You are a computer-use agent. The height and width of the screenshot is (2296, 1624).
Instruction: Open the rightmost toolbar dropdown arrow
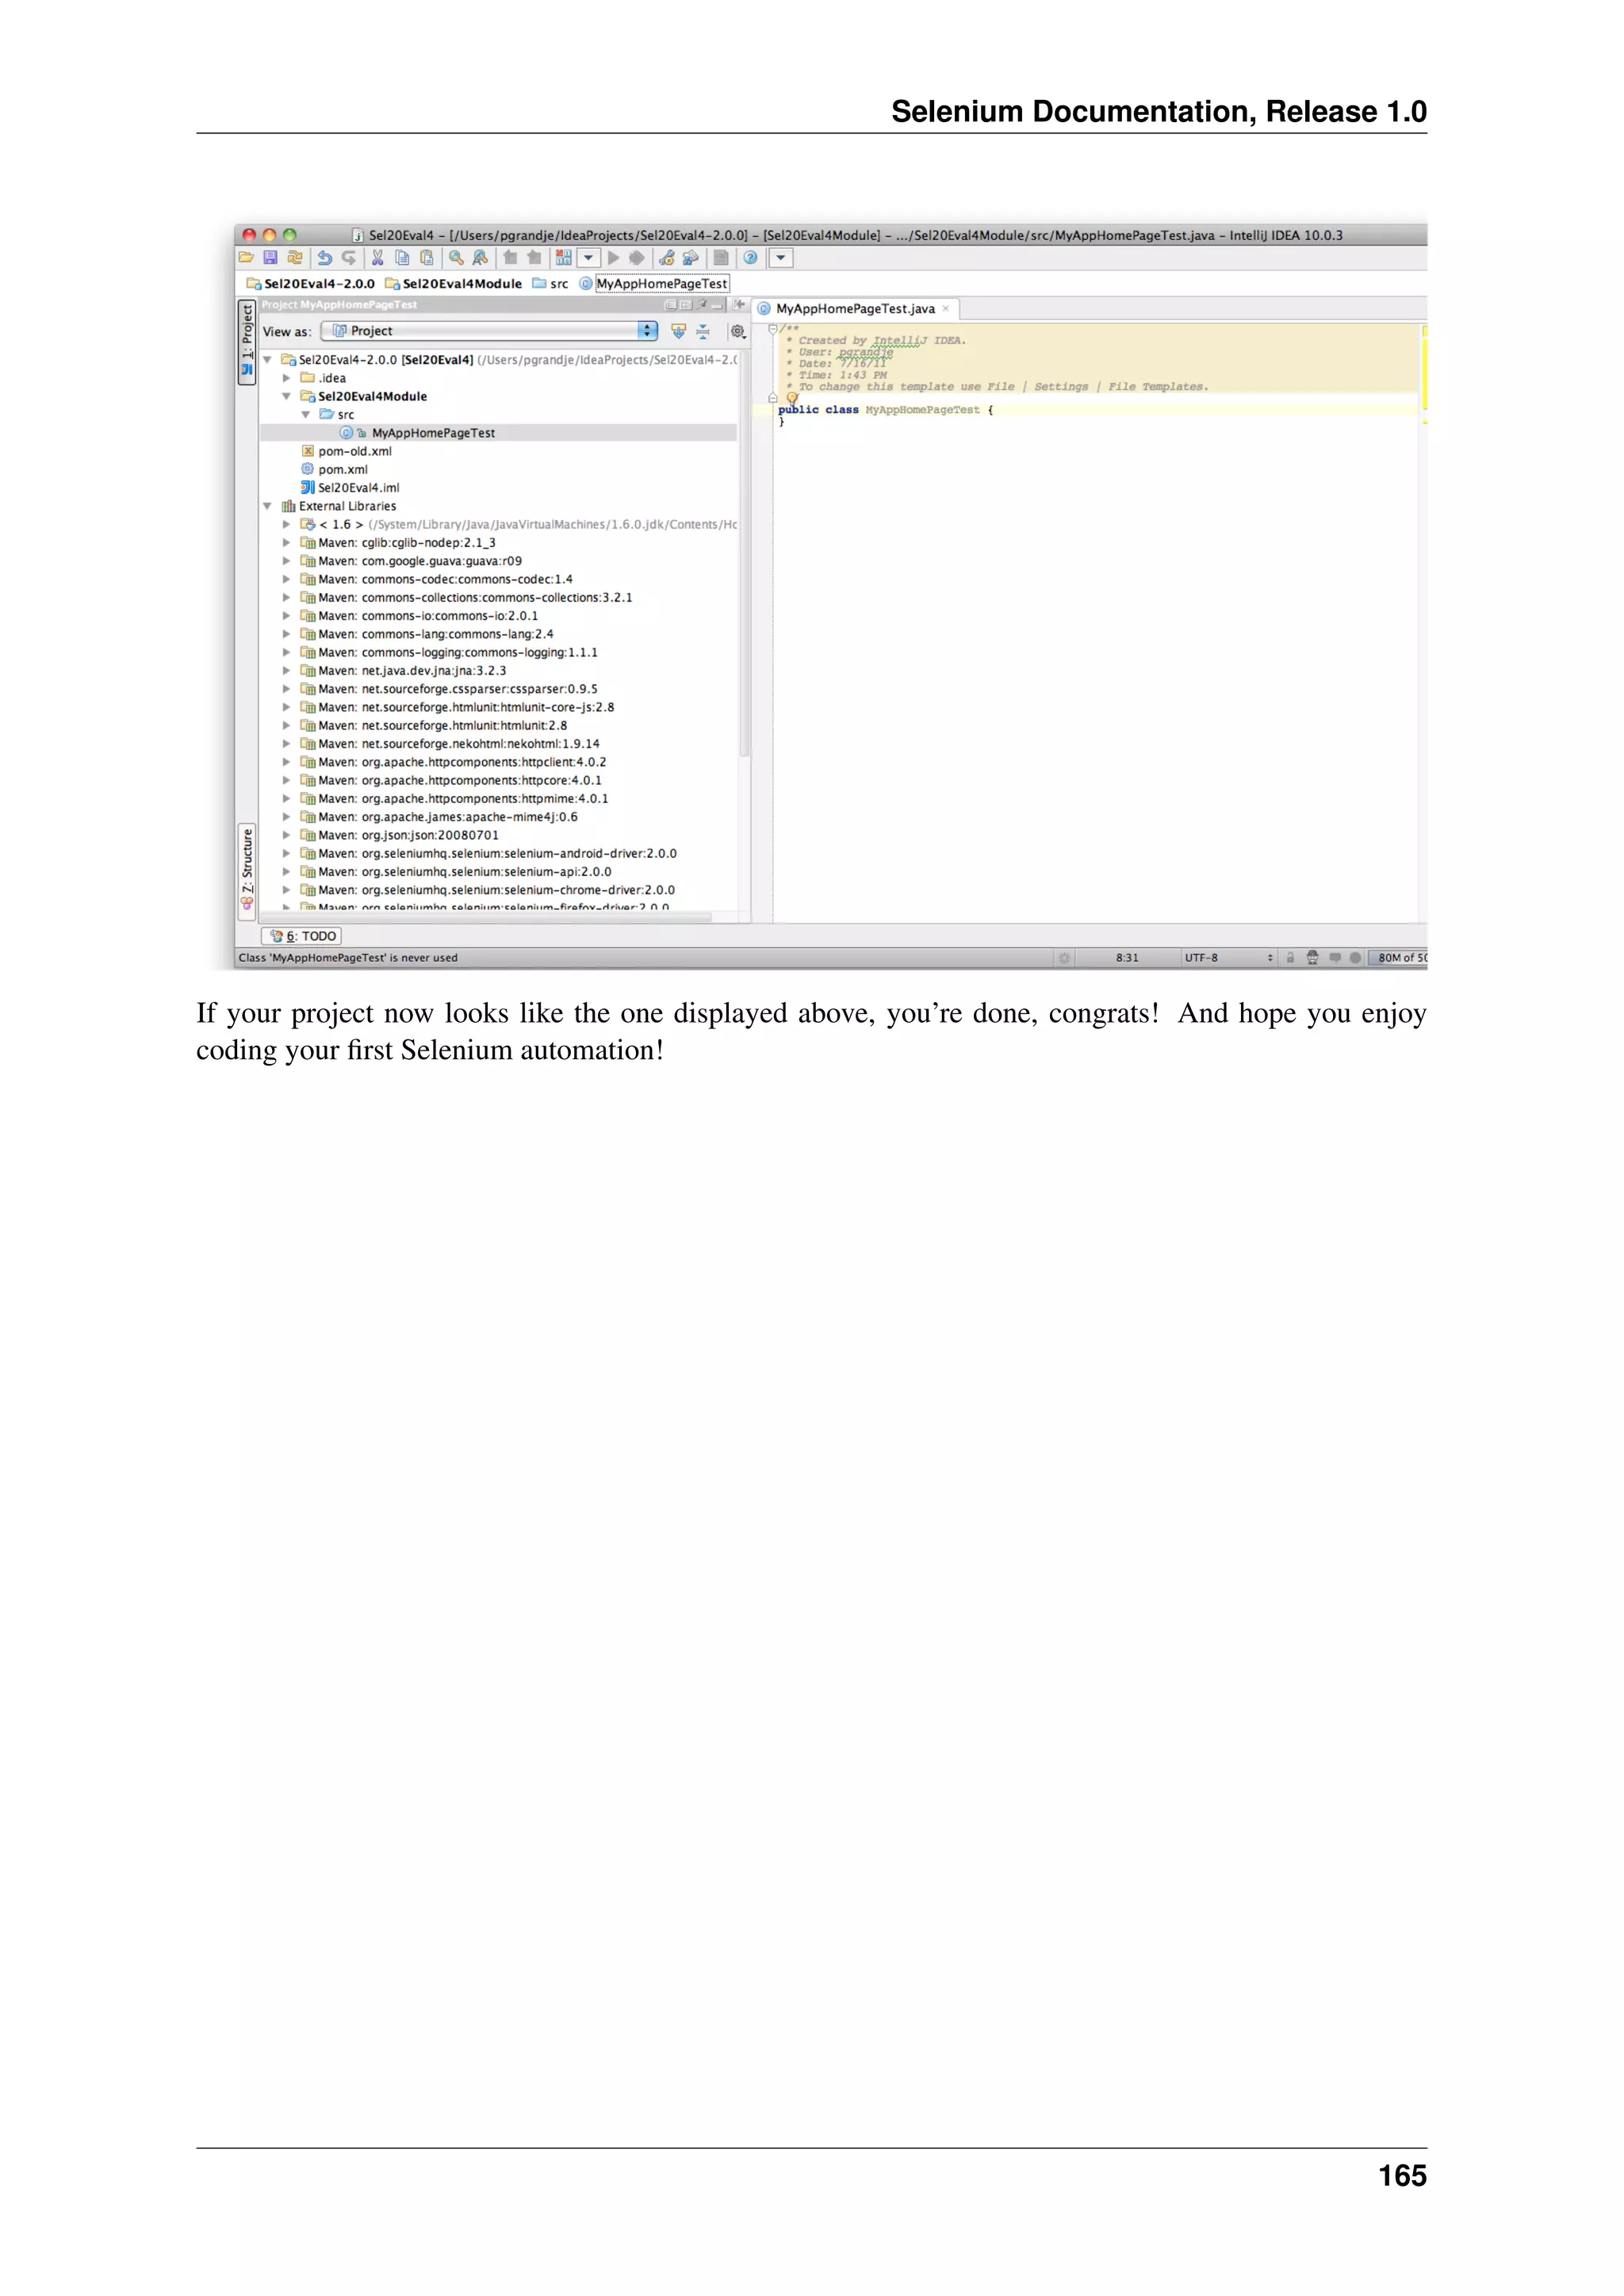pos(781,258)
